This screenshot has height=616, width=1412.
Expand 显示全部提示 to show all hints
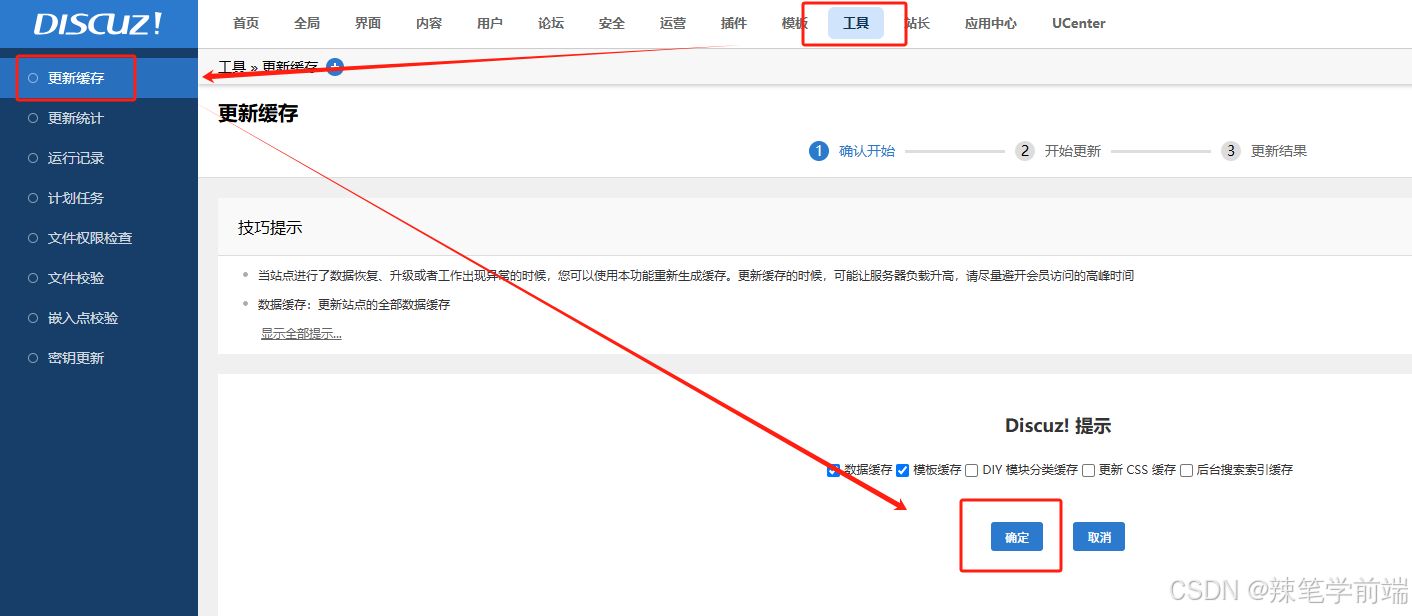point(301,333)
